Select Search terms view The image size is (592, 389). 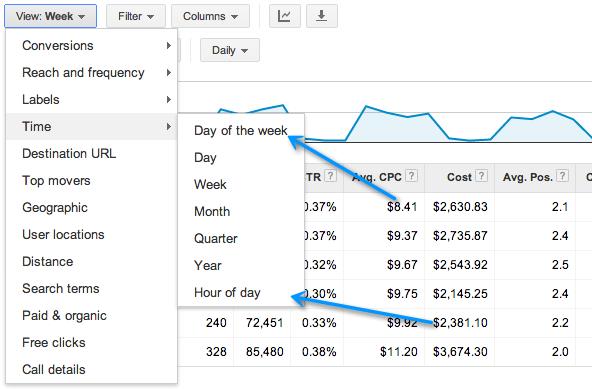click(x=91, y=289)
